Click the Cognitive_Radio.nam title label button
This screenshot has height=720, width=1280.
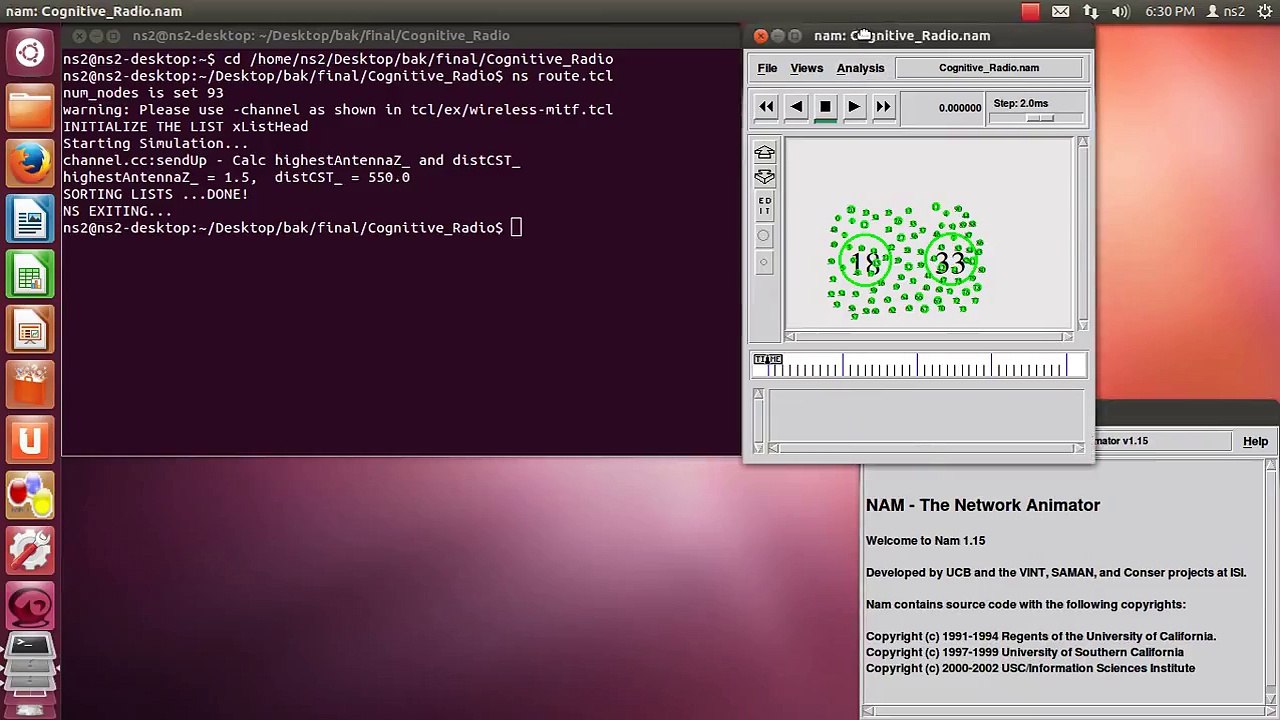989,68
